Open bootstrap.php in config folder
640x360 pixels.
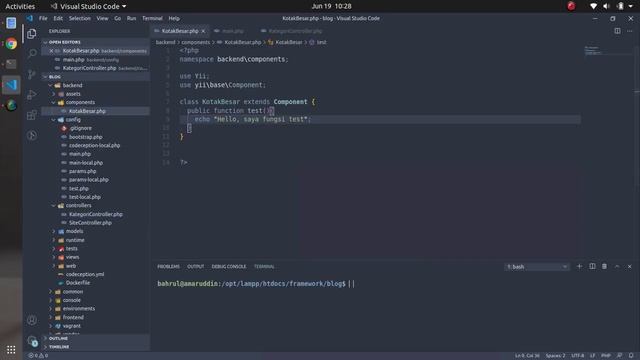(85, 137)
